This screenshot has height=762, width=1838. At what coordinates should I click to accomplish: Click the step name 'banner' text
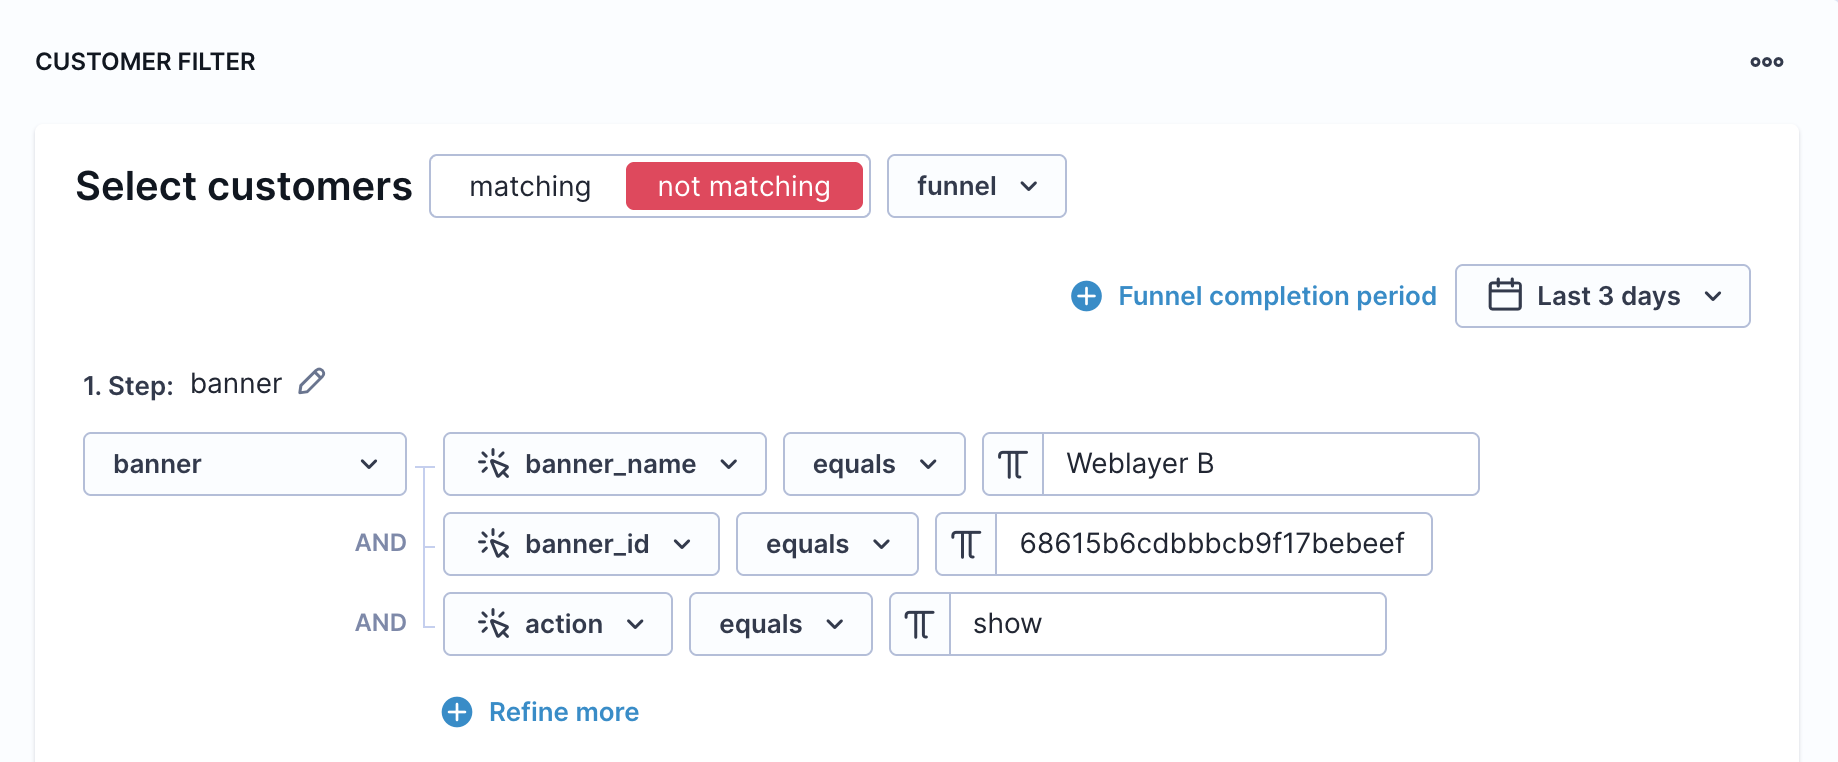tap(236, 383)
